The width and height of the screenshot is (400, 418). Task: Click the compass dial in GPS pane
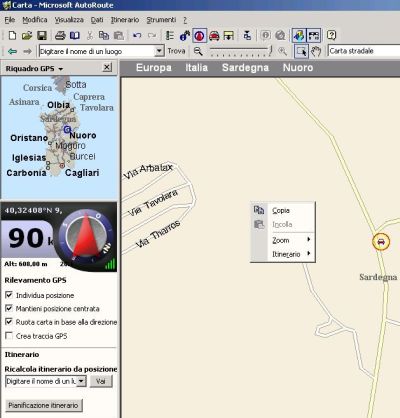click(x=87, y=237)
